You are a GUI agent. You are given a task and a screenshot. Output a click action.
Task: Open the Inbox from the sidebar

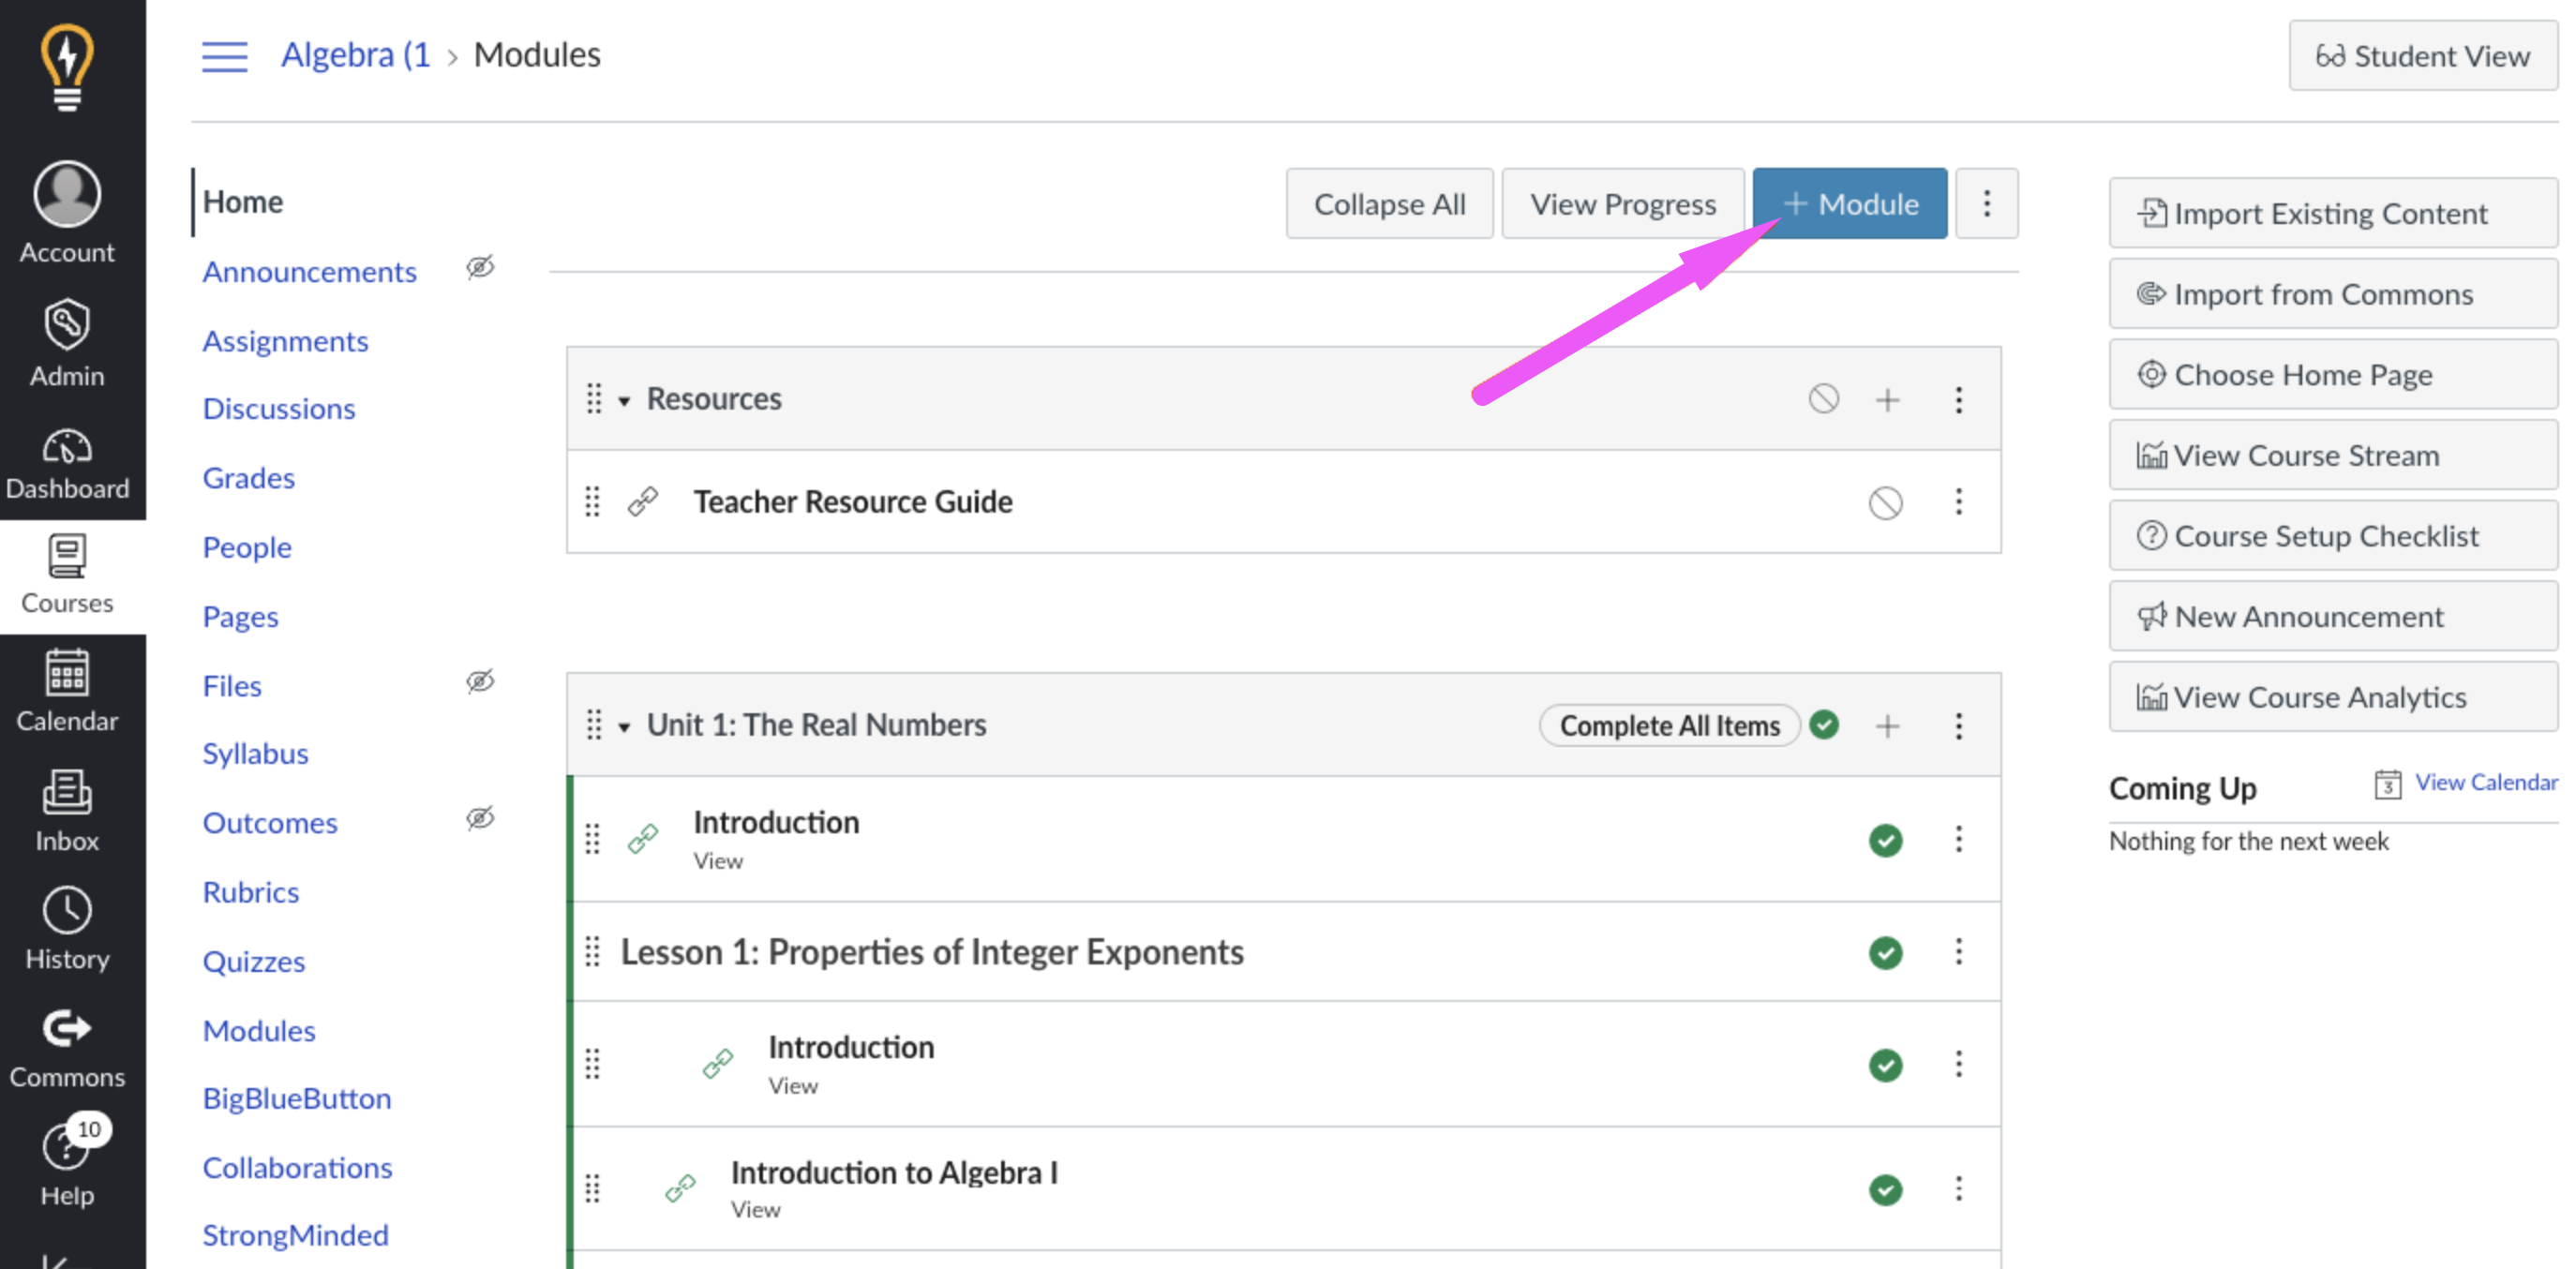click(66, 811)
